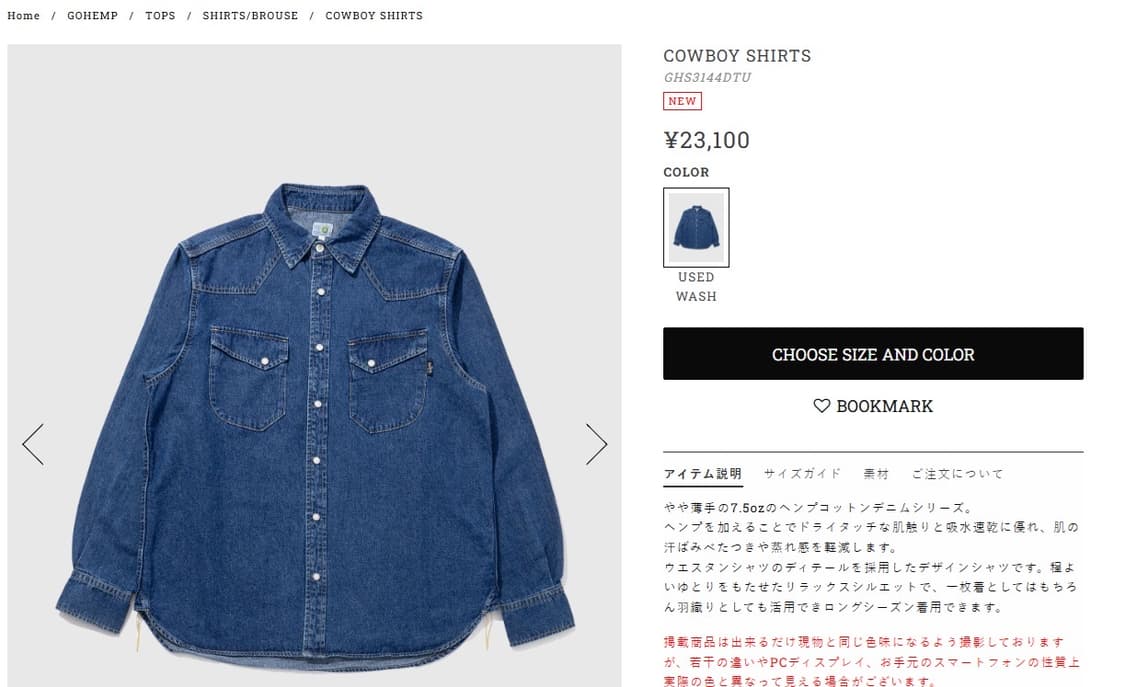Click CHOOSE SIZE AND COLOR button
This screenshot has width=1125, height=687.
click(x=873, y=354)
